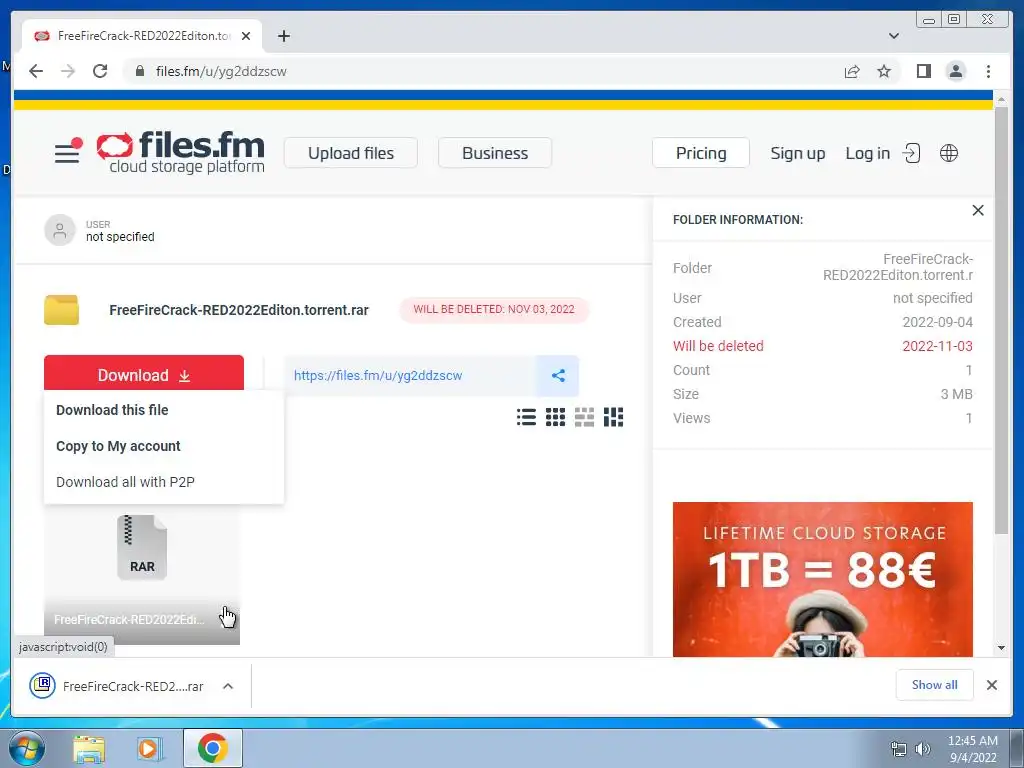
Task: Click the Lifetime Cloud Storage ad banner
Action: coord(822,579)
